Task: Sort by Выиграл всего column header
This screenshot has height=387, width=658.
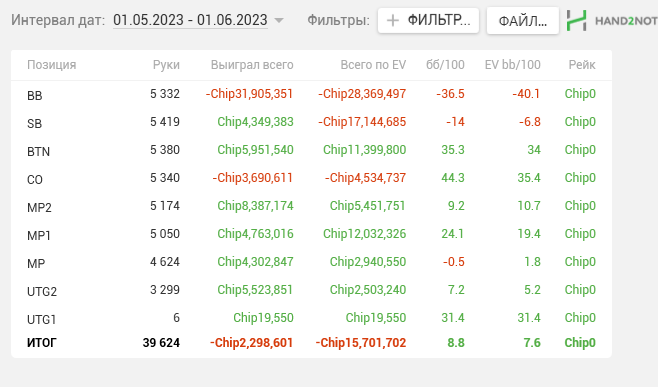Action: [252, 65]
